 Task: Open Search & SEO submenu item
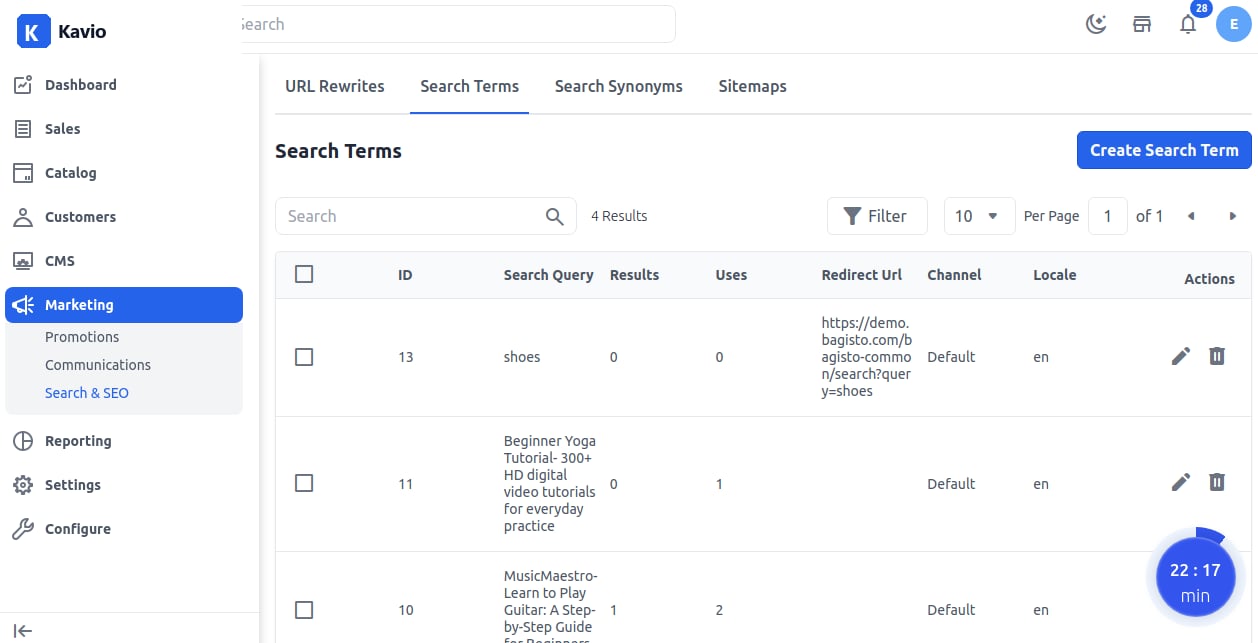click(87, 393)
